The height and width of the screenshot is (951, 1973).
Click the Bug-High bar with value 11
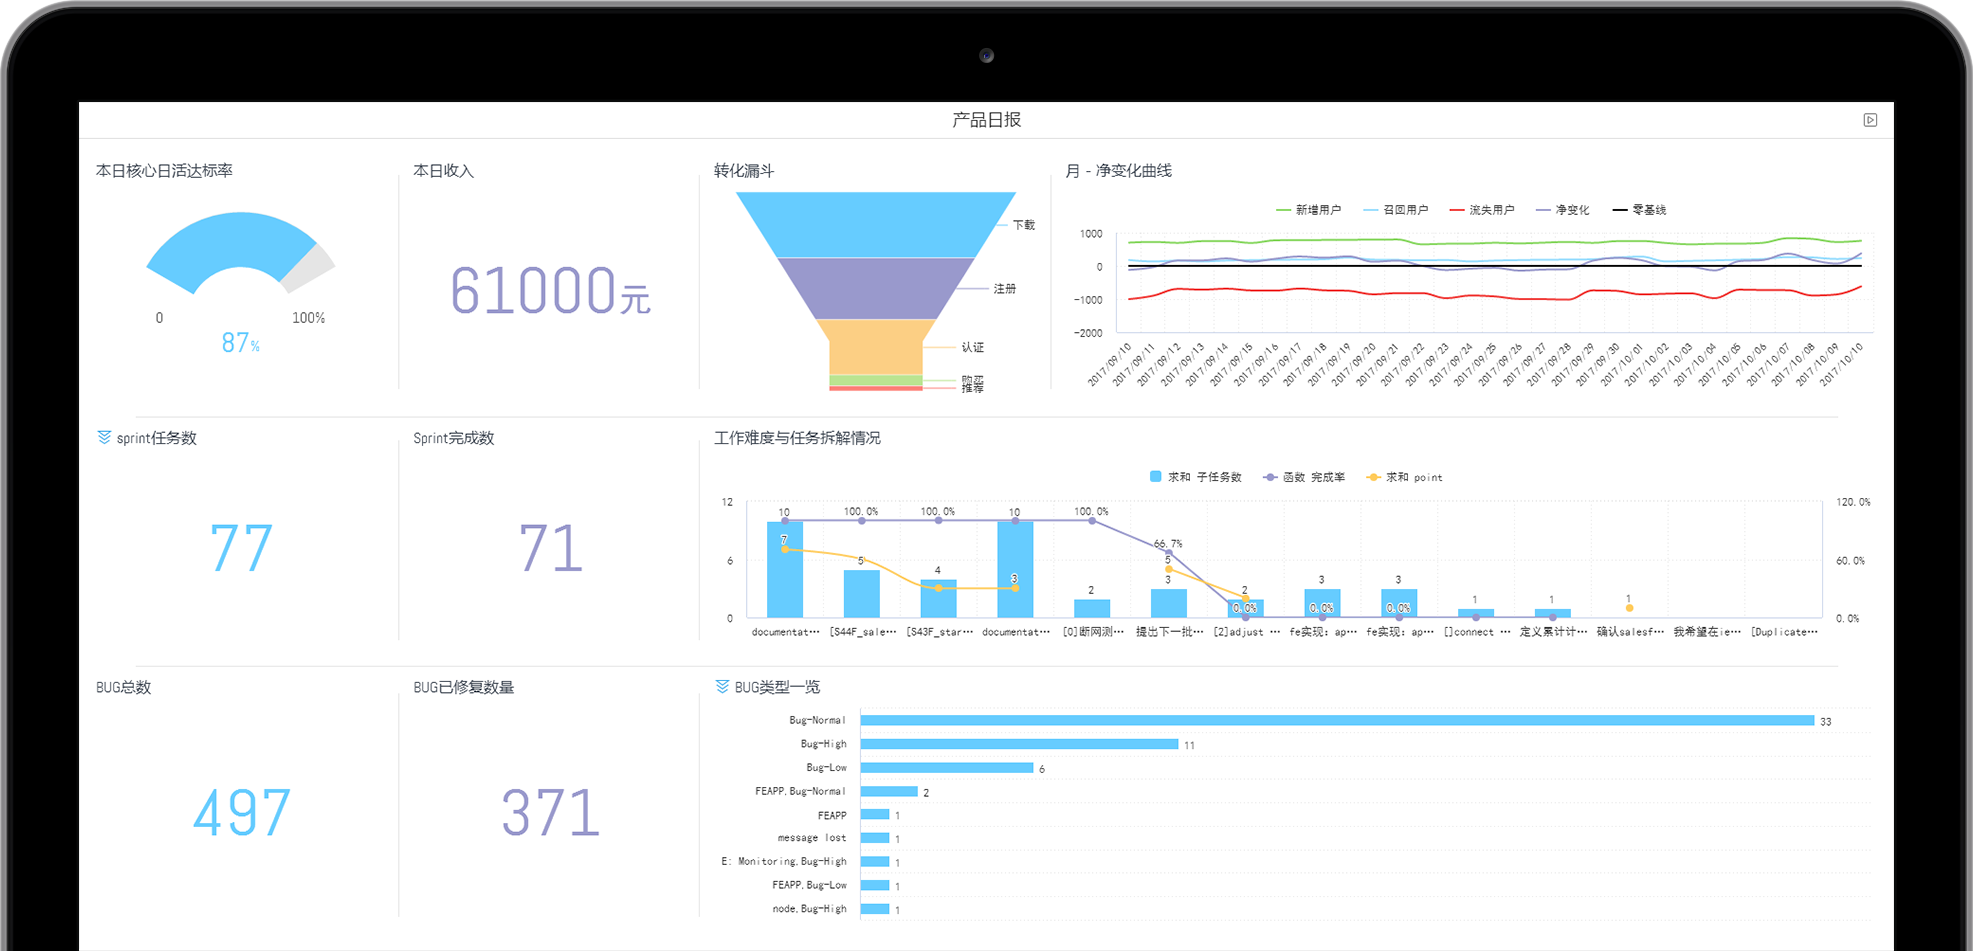tap(1019, 744)
